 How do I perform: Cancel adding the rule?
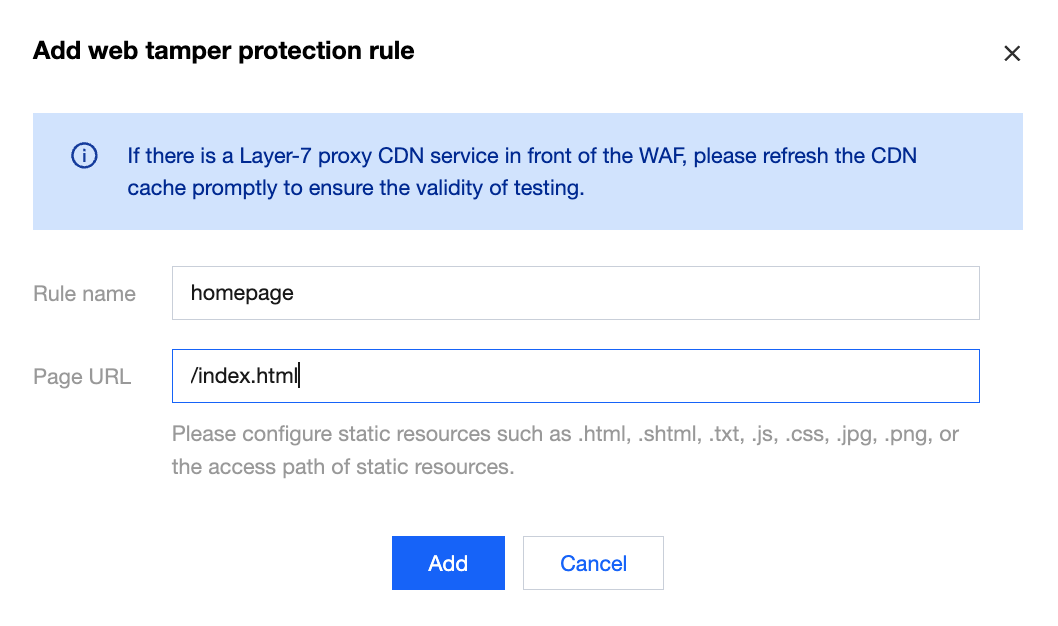pyautogui.click(x=593, y=563)
